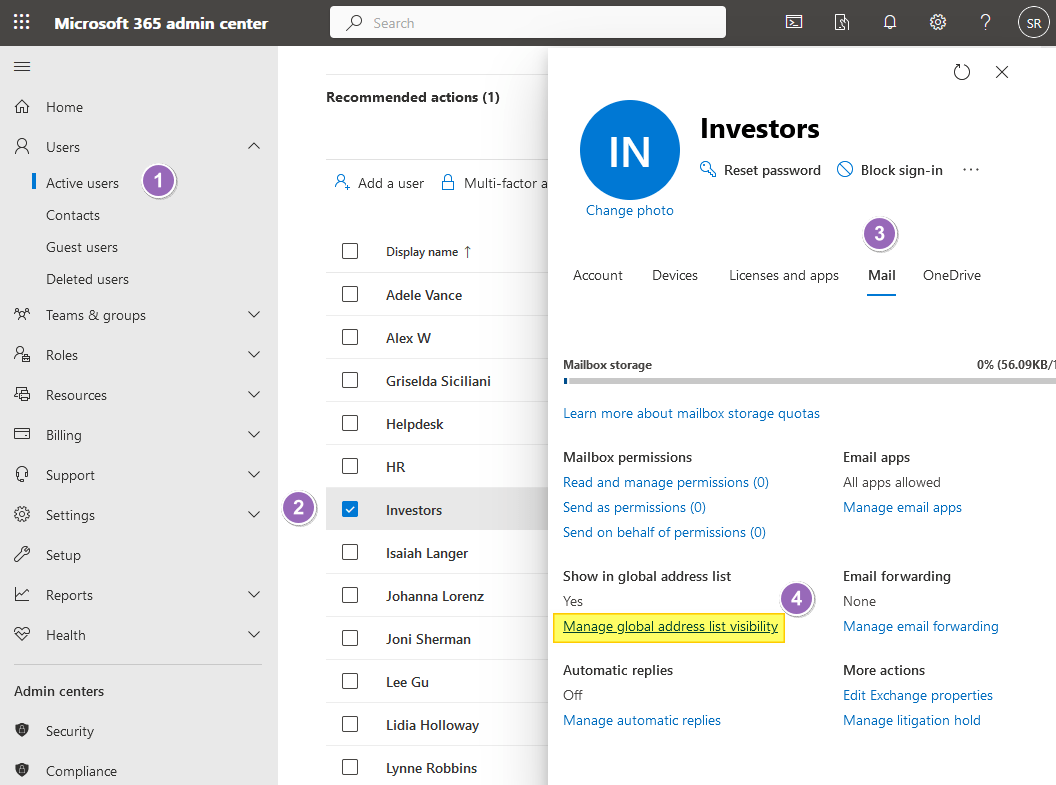
Task: Open more actions with the ellipsis
Action: (x=970, y=170)
